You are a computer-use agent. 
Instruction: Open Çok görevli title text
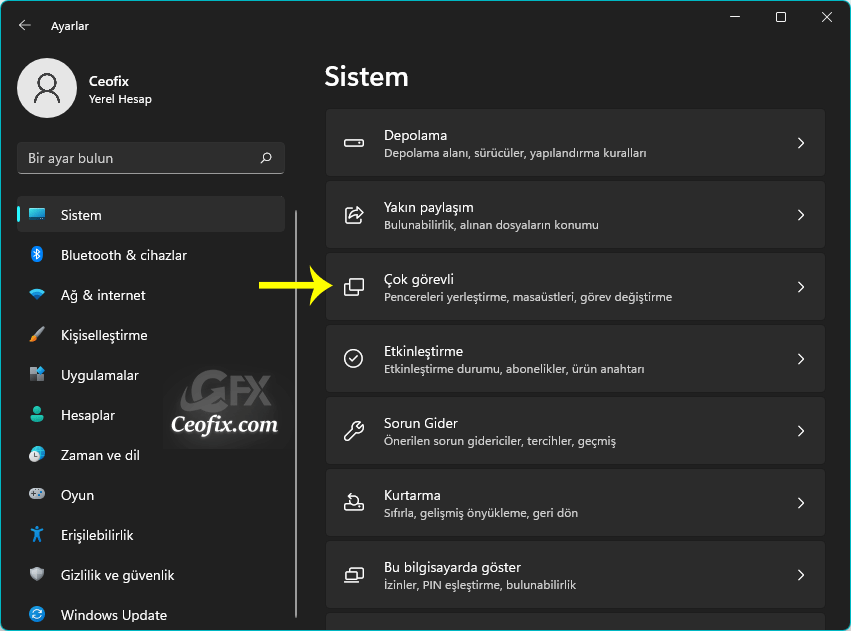pyautogui.click(x=418, y=279)
